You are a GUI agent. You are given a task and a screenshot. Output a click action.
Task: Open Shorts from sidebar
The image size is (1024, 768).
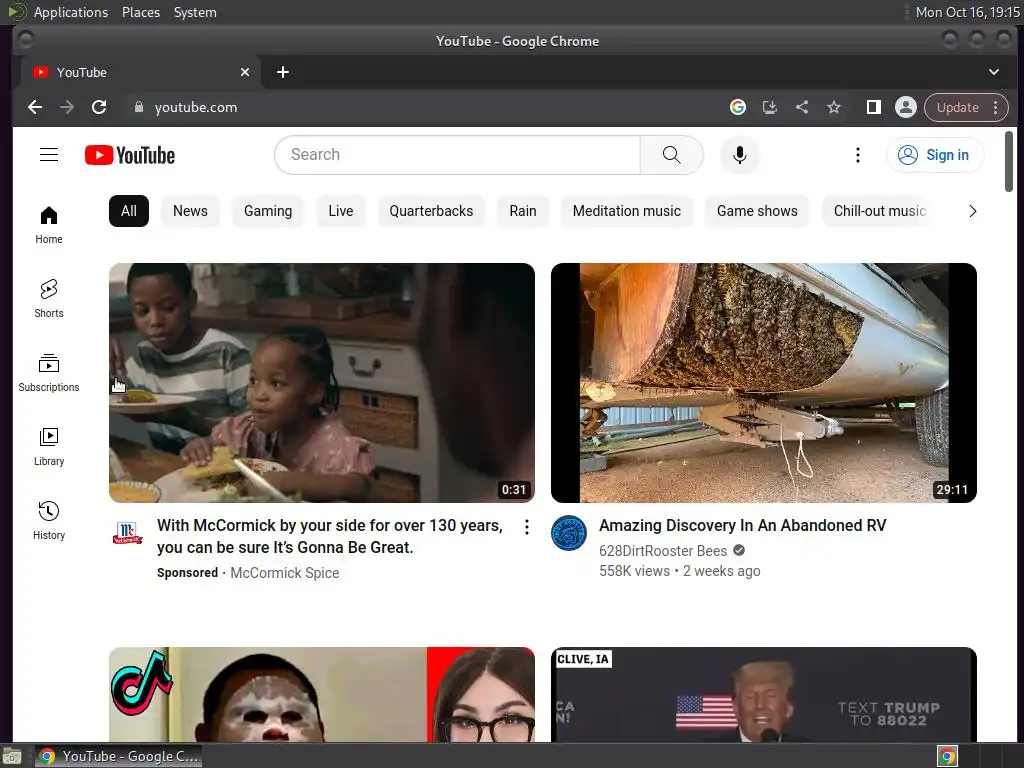[x=49, y=298]
